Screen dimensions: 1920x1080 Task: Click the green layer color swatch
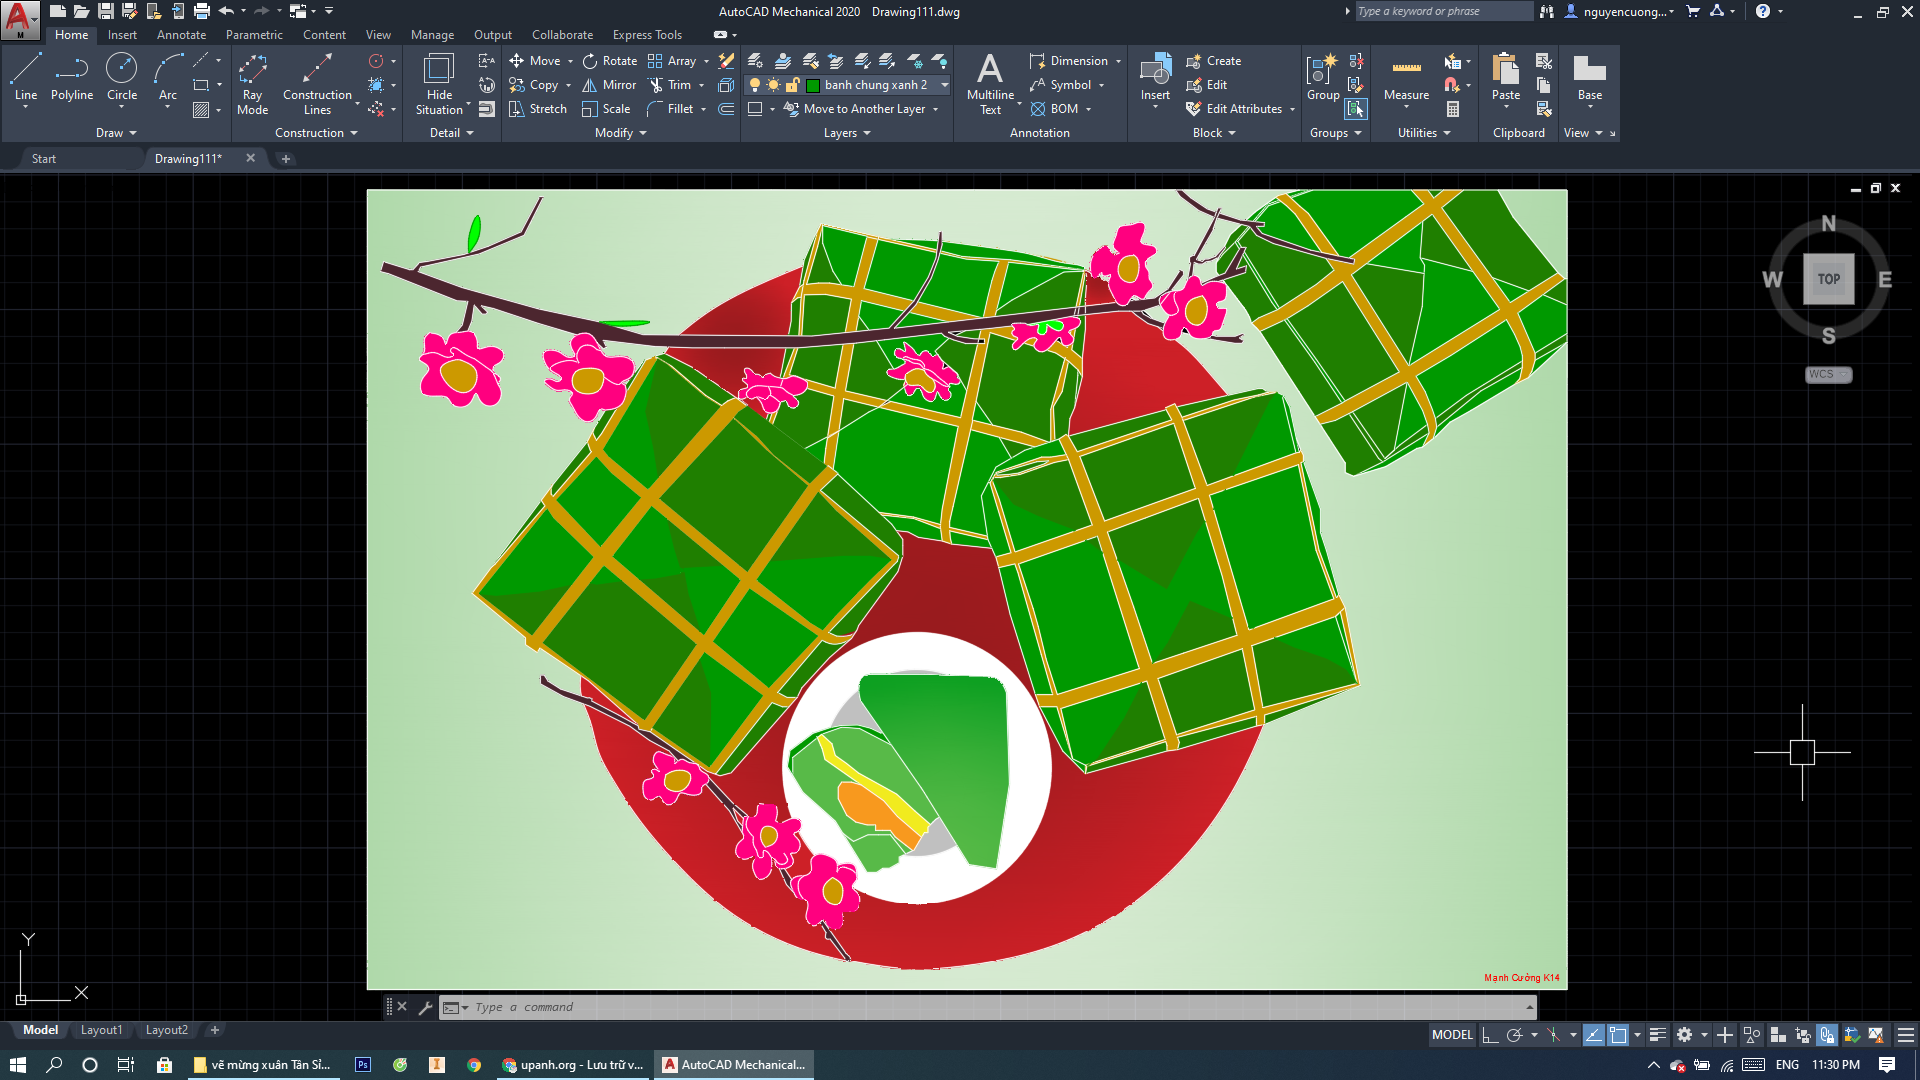point(813,85)
